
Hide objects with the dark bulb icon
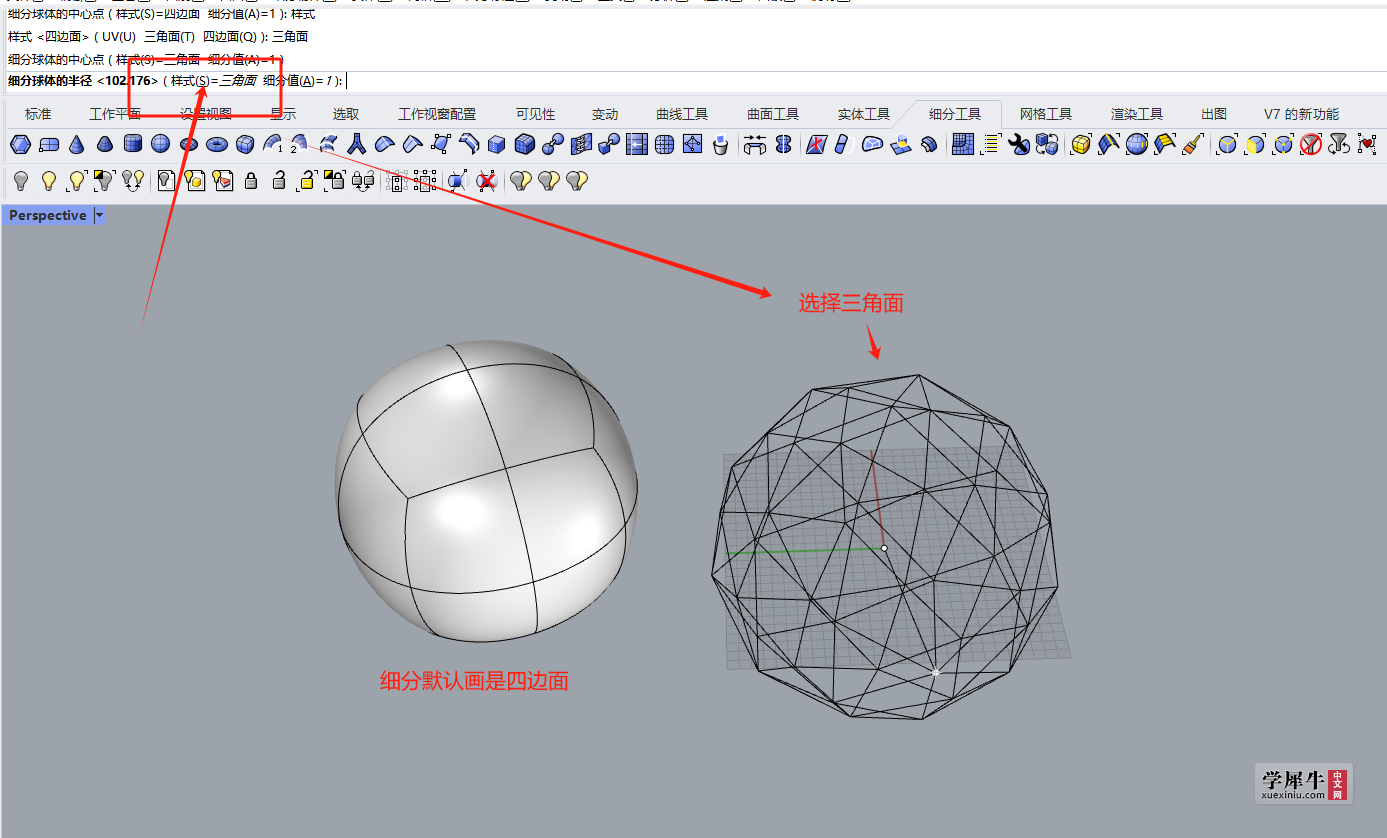tap(21, 181)
